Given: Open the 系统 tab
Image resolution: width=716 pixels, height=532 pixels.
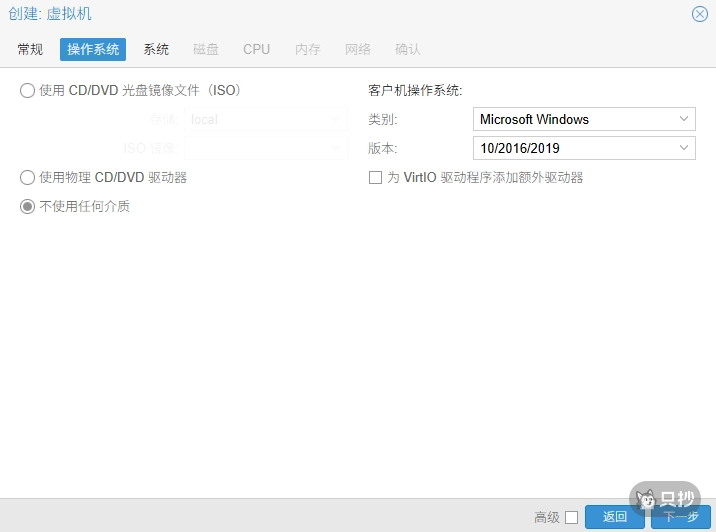Looking at the screenshot, I should pos(156,49).
